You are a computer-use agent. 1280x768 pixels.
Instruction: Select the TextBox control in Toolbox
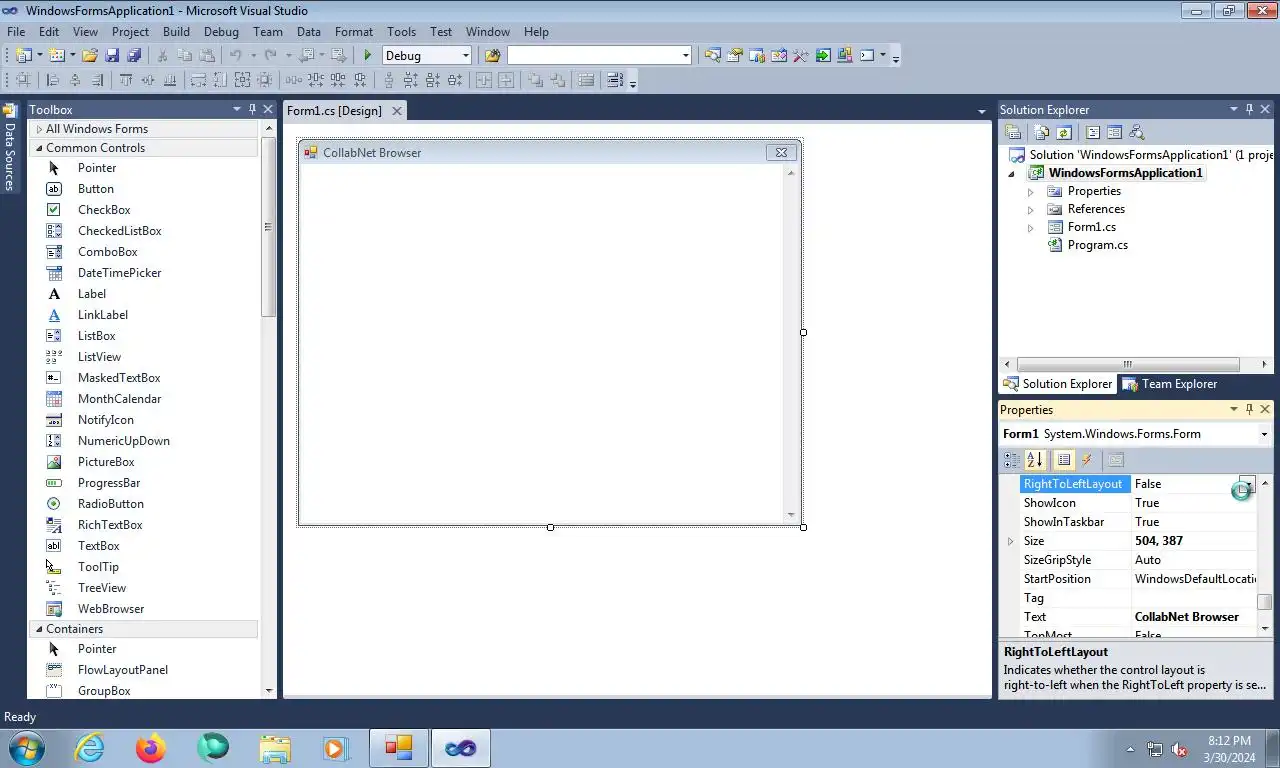99,546
